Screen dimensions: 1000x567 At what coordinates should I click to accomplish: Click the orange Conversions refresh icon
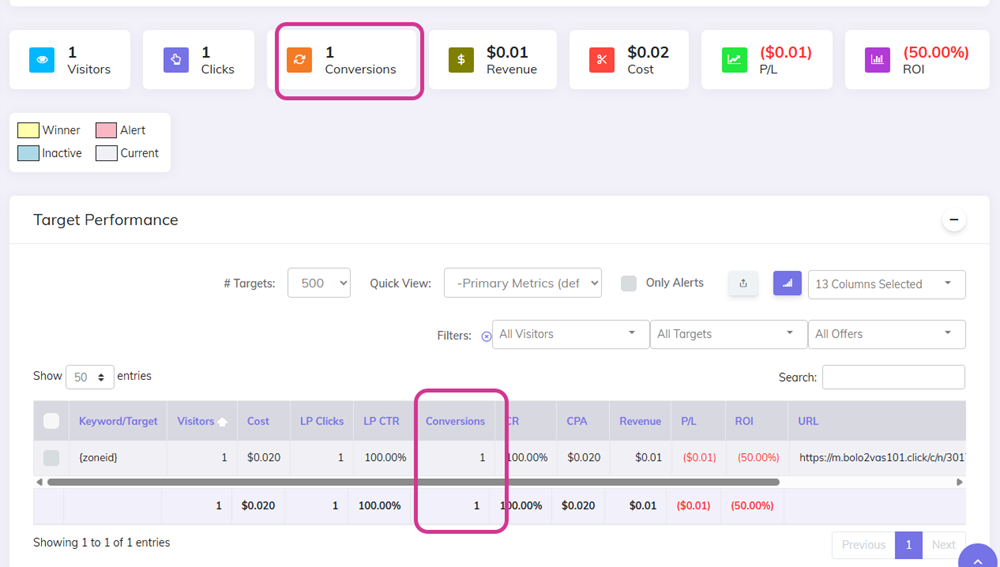click(x=299, y=60)
